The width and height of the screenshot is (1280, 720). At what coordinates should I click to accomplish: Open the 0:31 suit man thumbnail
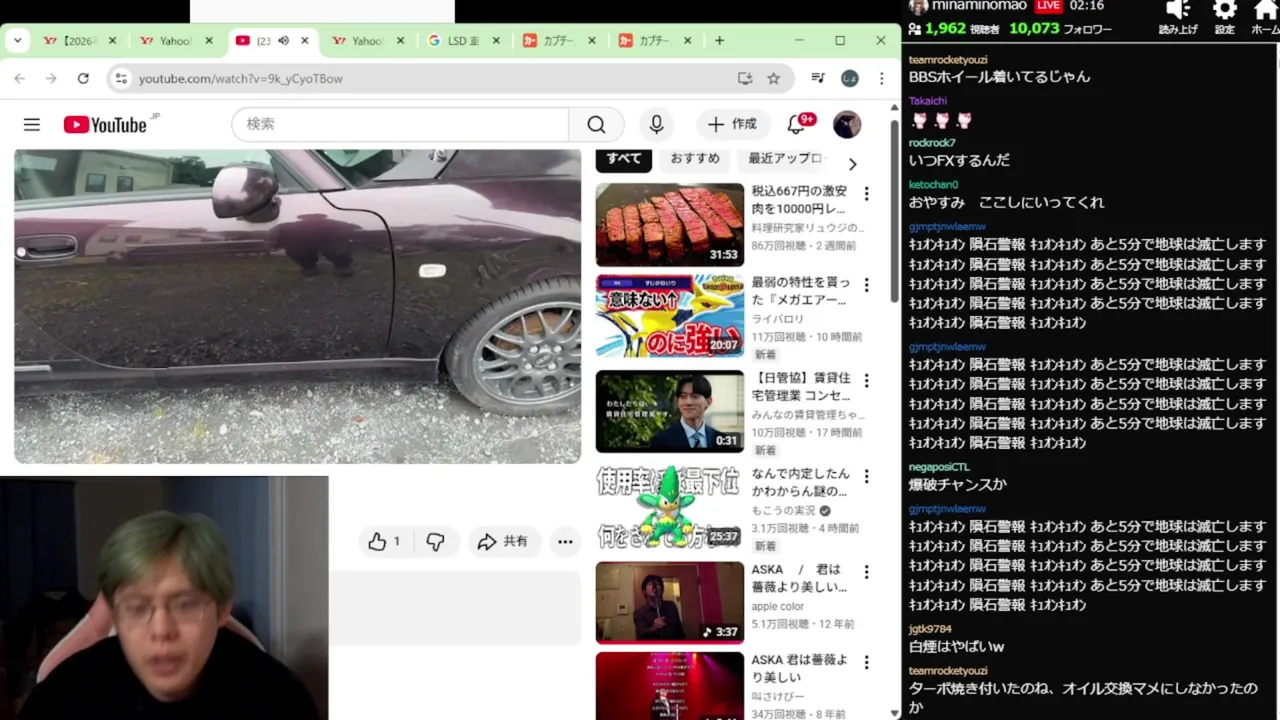tap(670, 411)
